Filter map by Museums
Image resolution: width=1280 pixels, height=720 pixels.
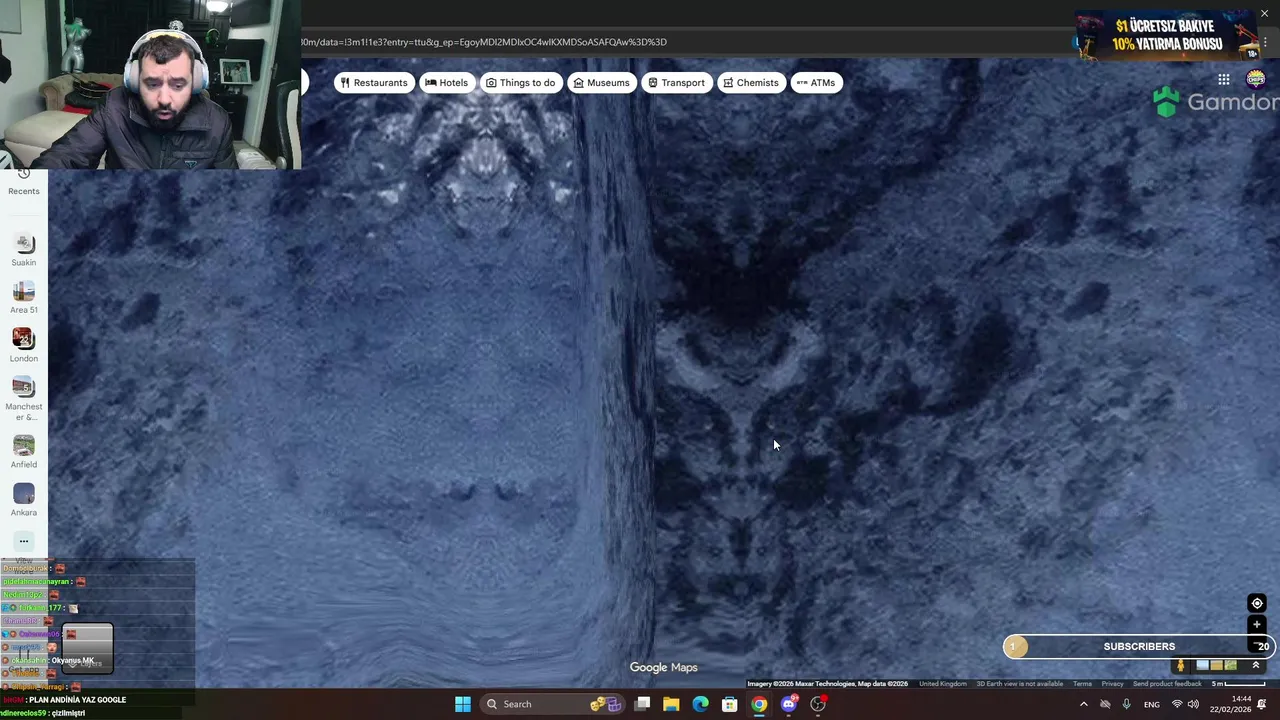pyautogui.click(x=601, y=83)
